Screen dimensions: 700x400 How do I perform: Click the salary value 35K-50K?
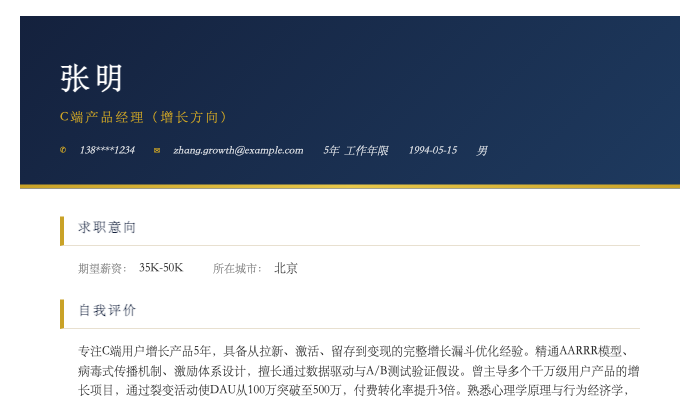(x=161, y=268)
